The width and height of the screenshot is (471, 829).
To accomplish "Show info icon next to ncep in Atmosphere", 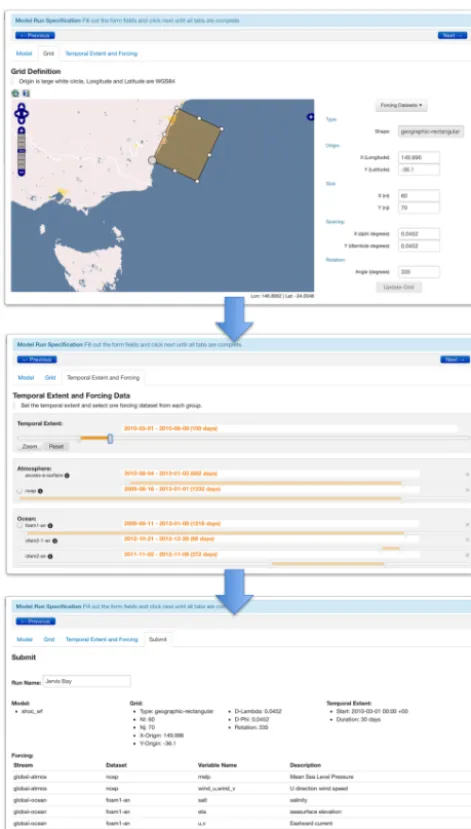I will click(40, 491).
